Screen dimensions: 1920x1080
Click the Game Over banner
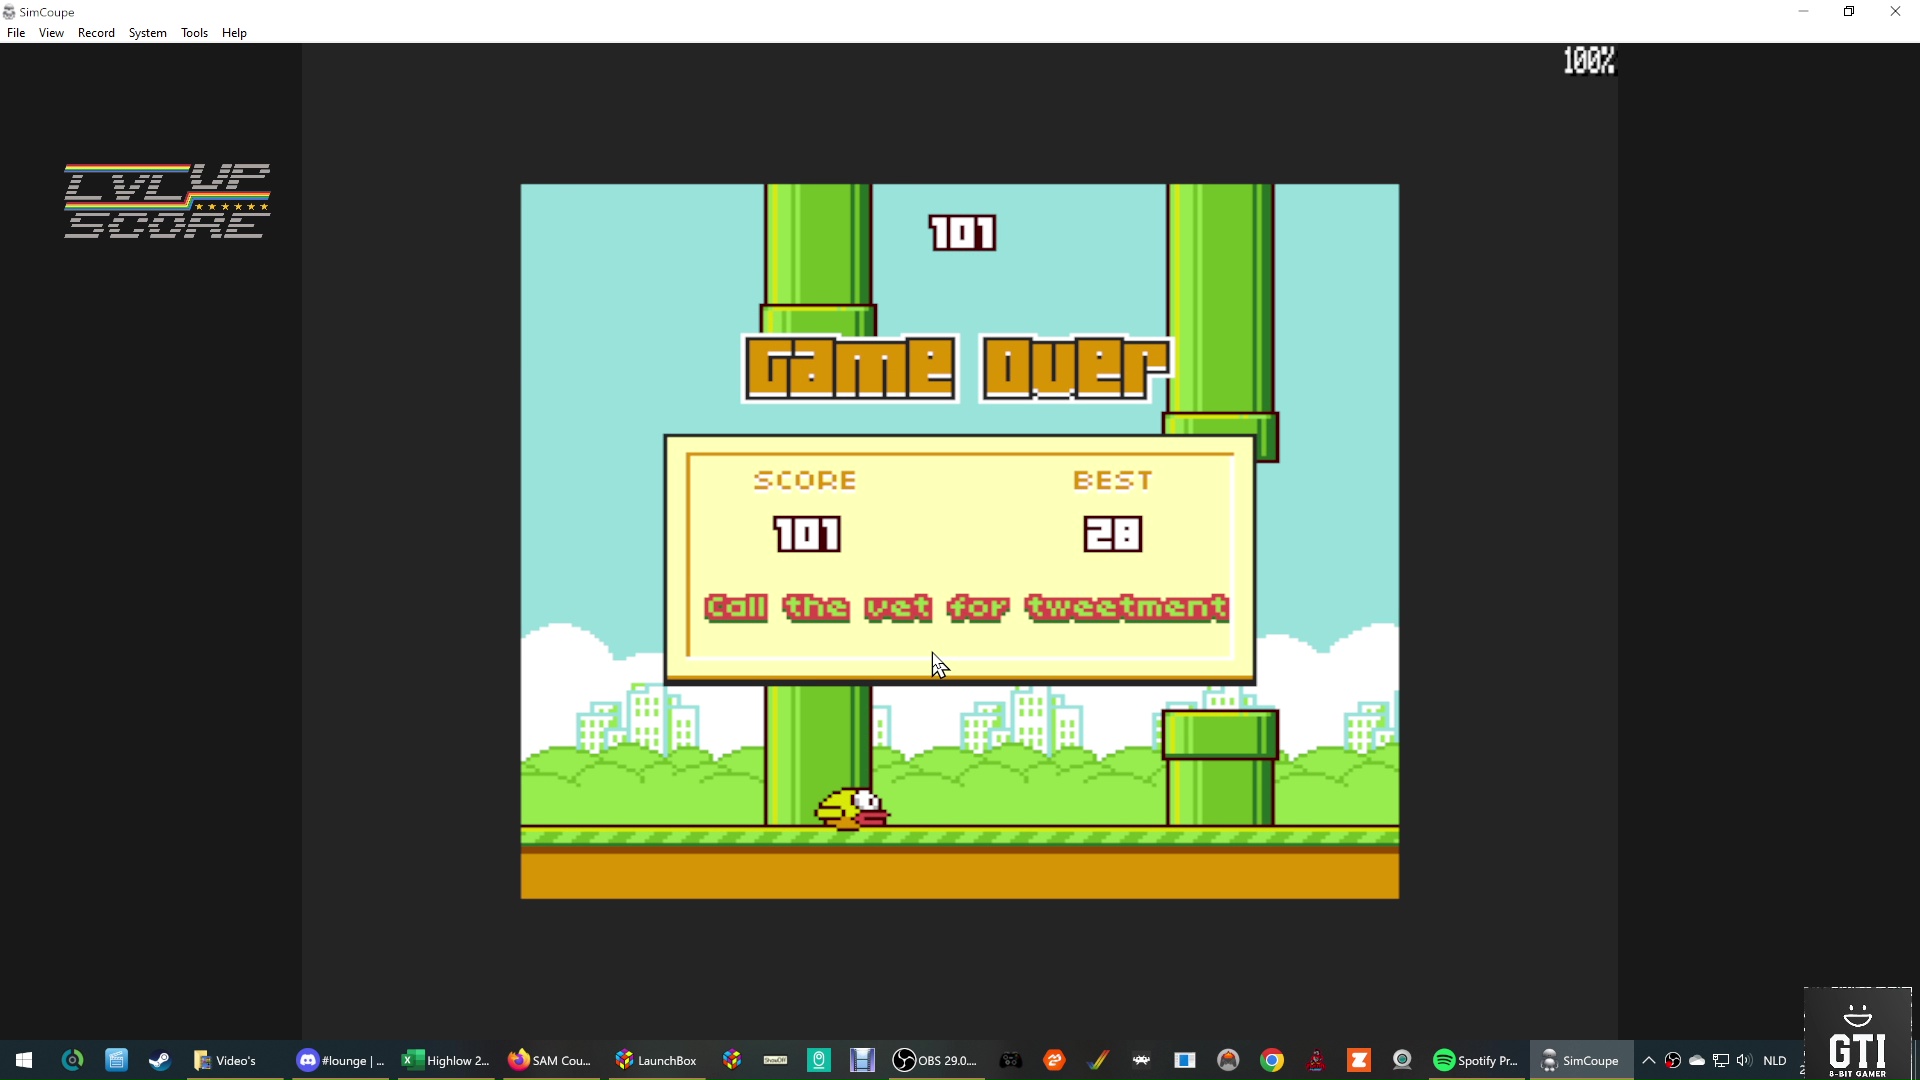point(957,368)
